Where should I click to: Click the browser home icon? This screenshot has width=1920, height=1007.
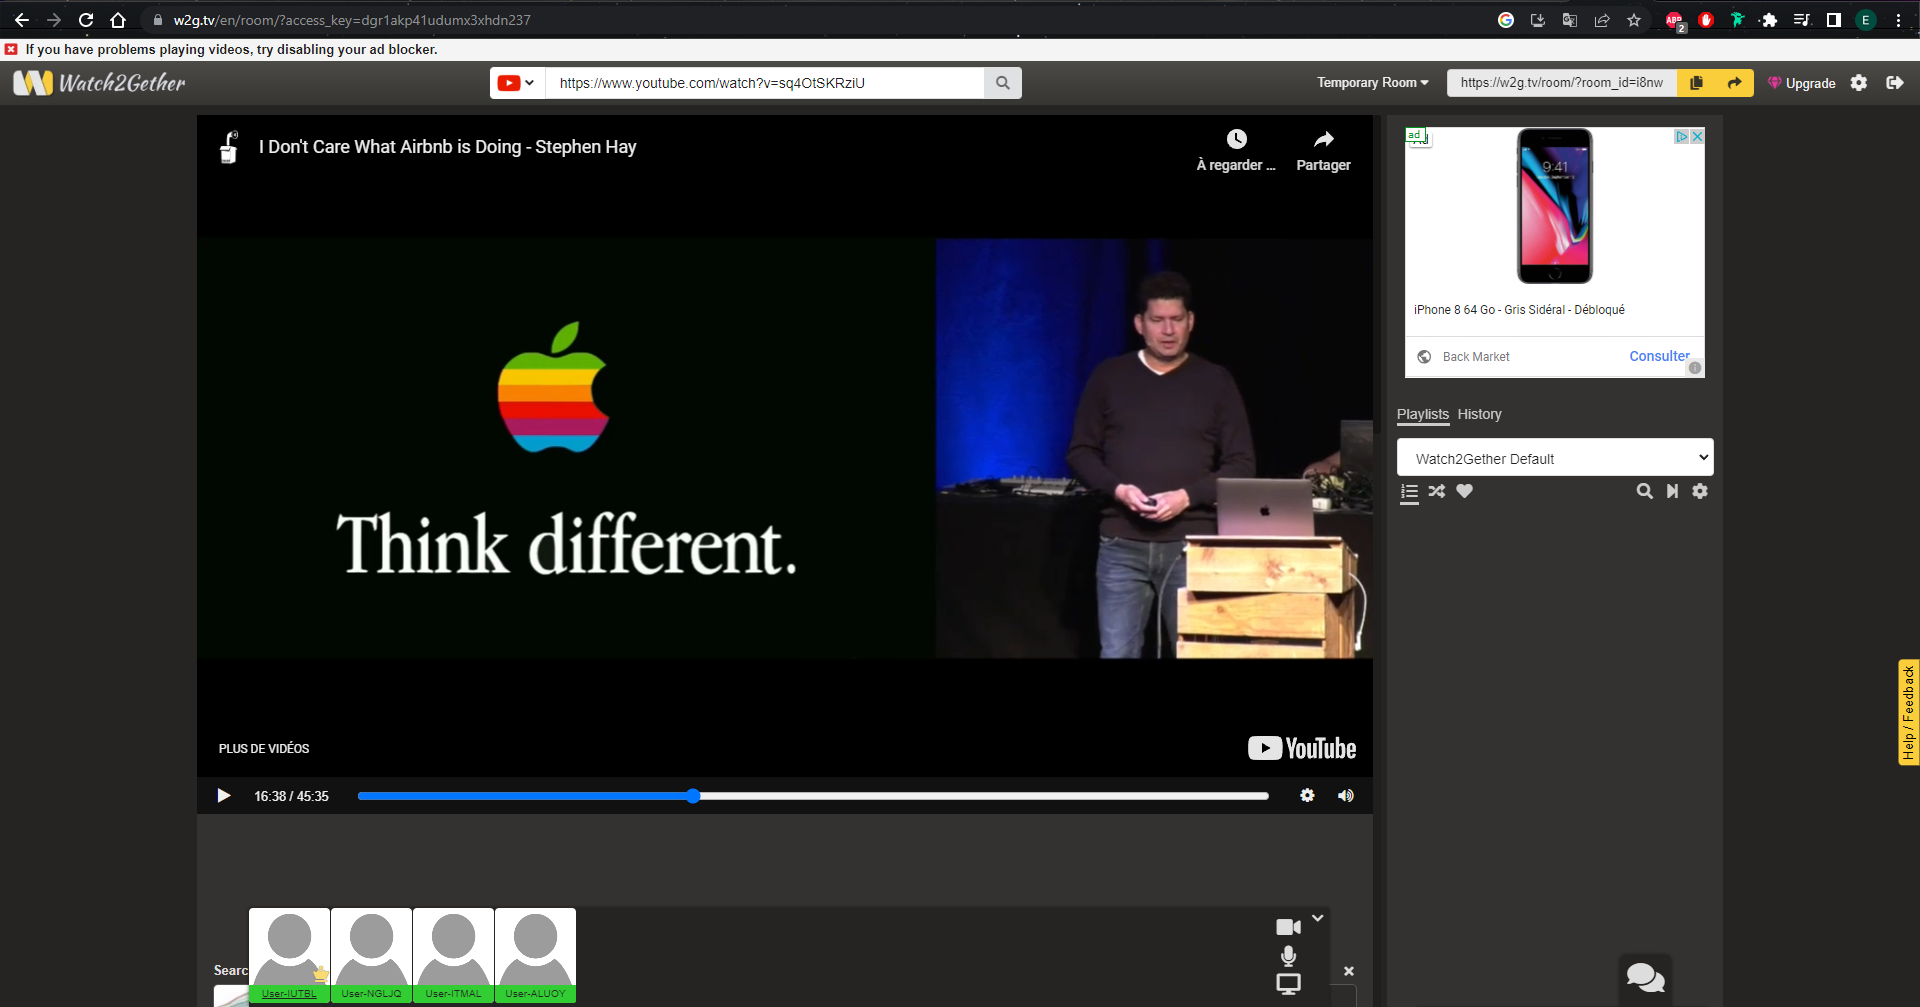click(118, 20)
